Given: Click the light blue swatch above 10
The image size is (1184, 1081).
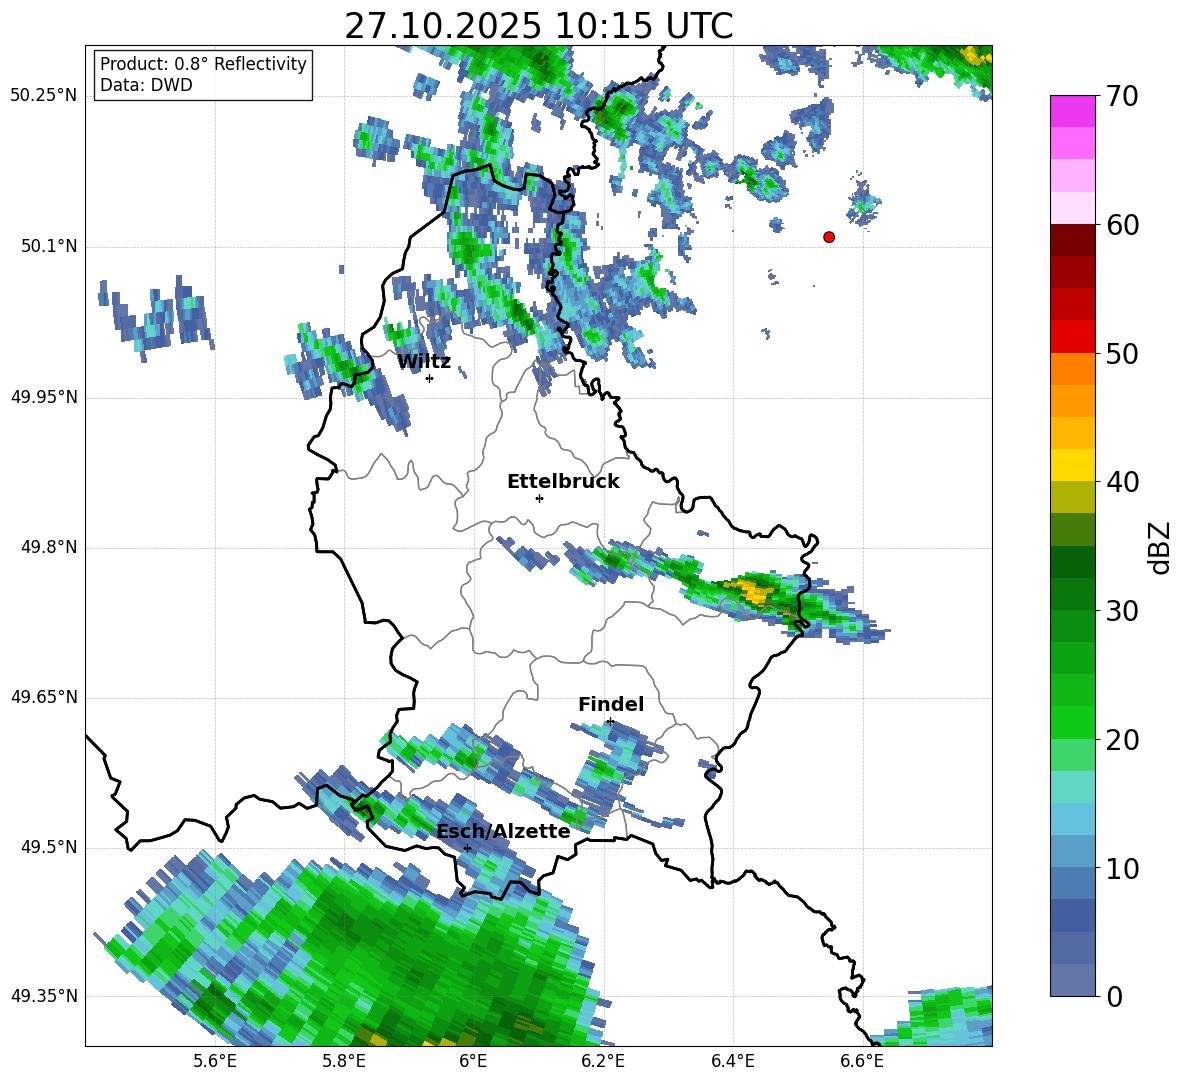Looking at the screenshot, I should pyautogui.click(x=1072, y=851).
